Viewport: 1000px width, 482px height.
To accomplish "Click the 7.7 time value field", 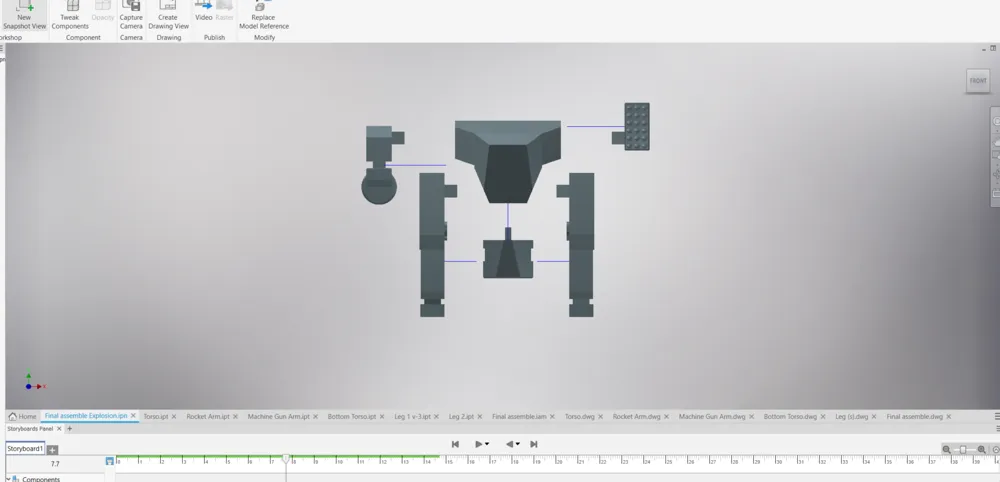I will [55, 464].
